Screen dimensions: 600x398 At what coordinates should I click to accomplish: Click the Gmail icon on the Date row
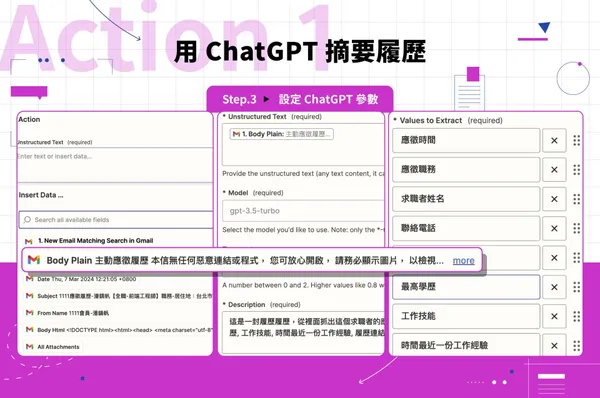click(29, 279)
